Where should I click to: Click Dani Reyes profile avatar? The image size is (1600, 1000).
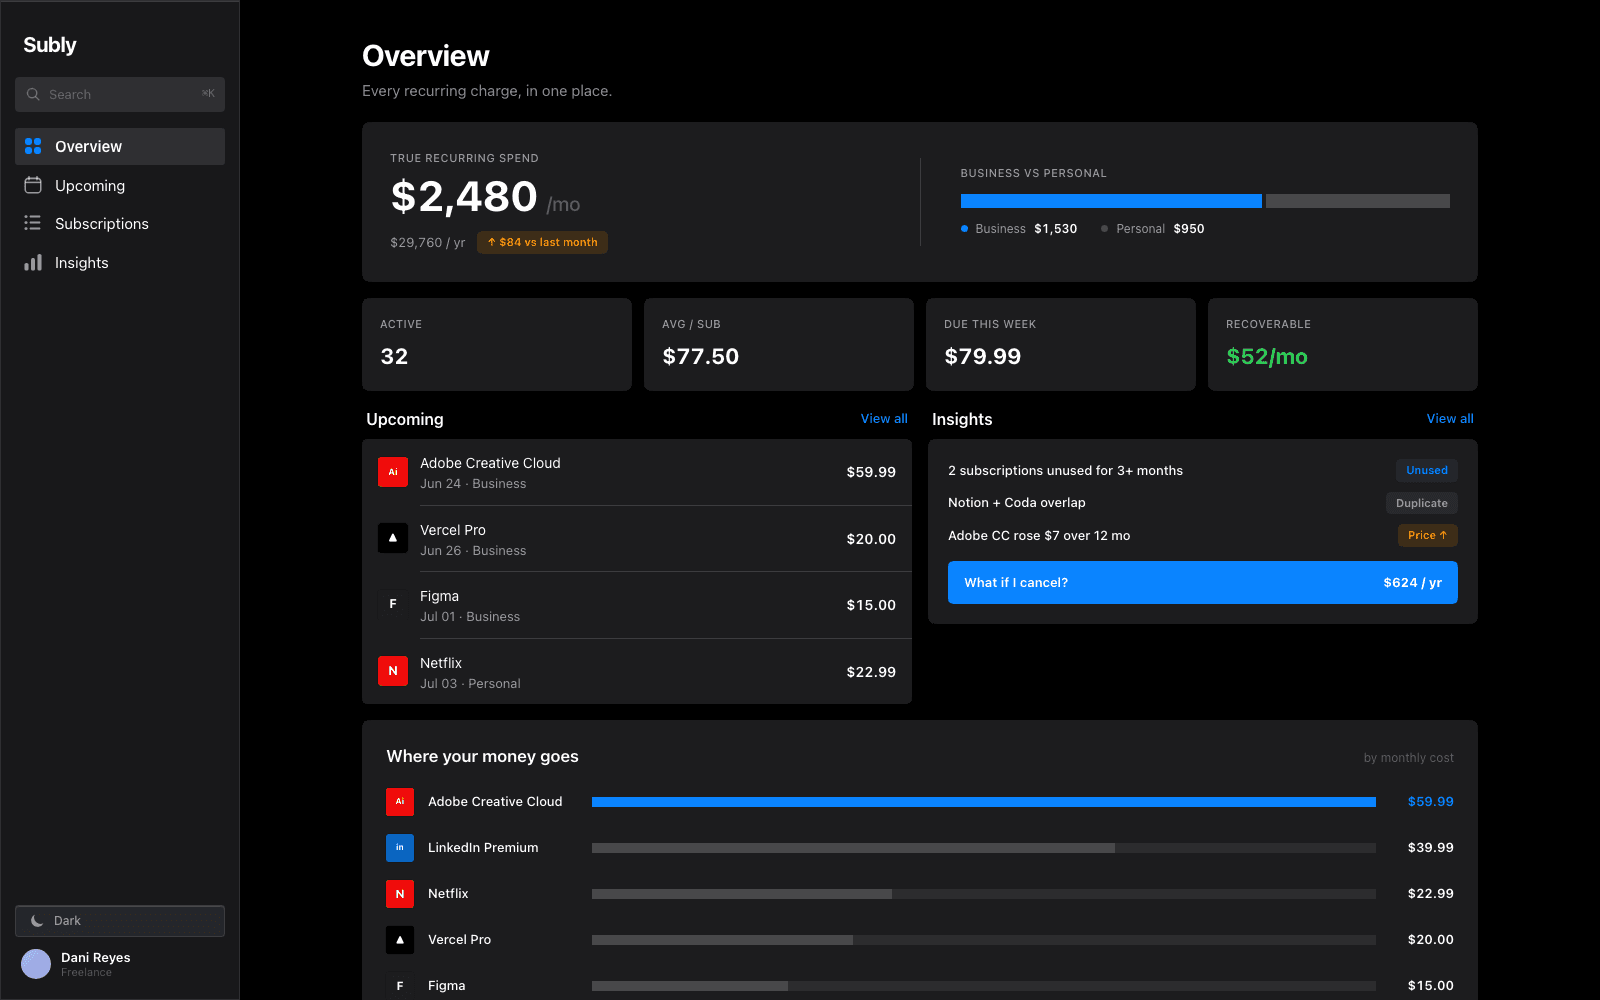point(36,964)
